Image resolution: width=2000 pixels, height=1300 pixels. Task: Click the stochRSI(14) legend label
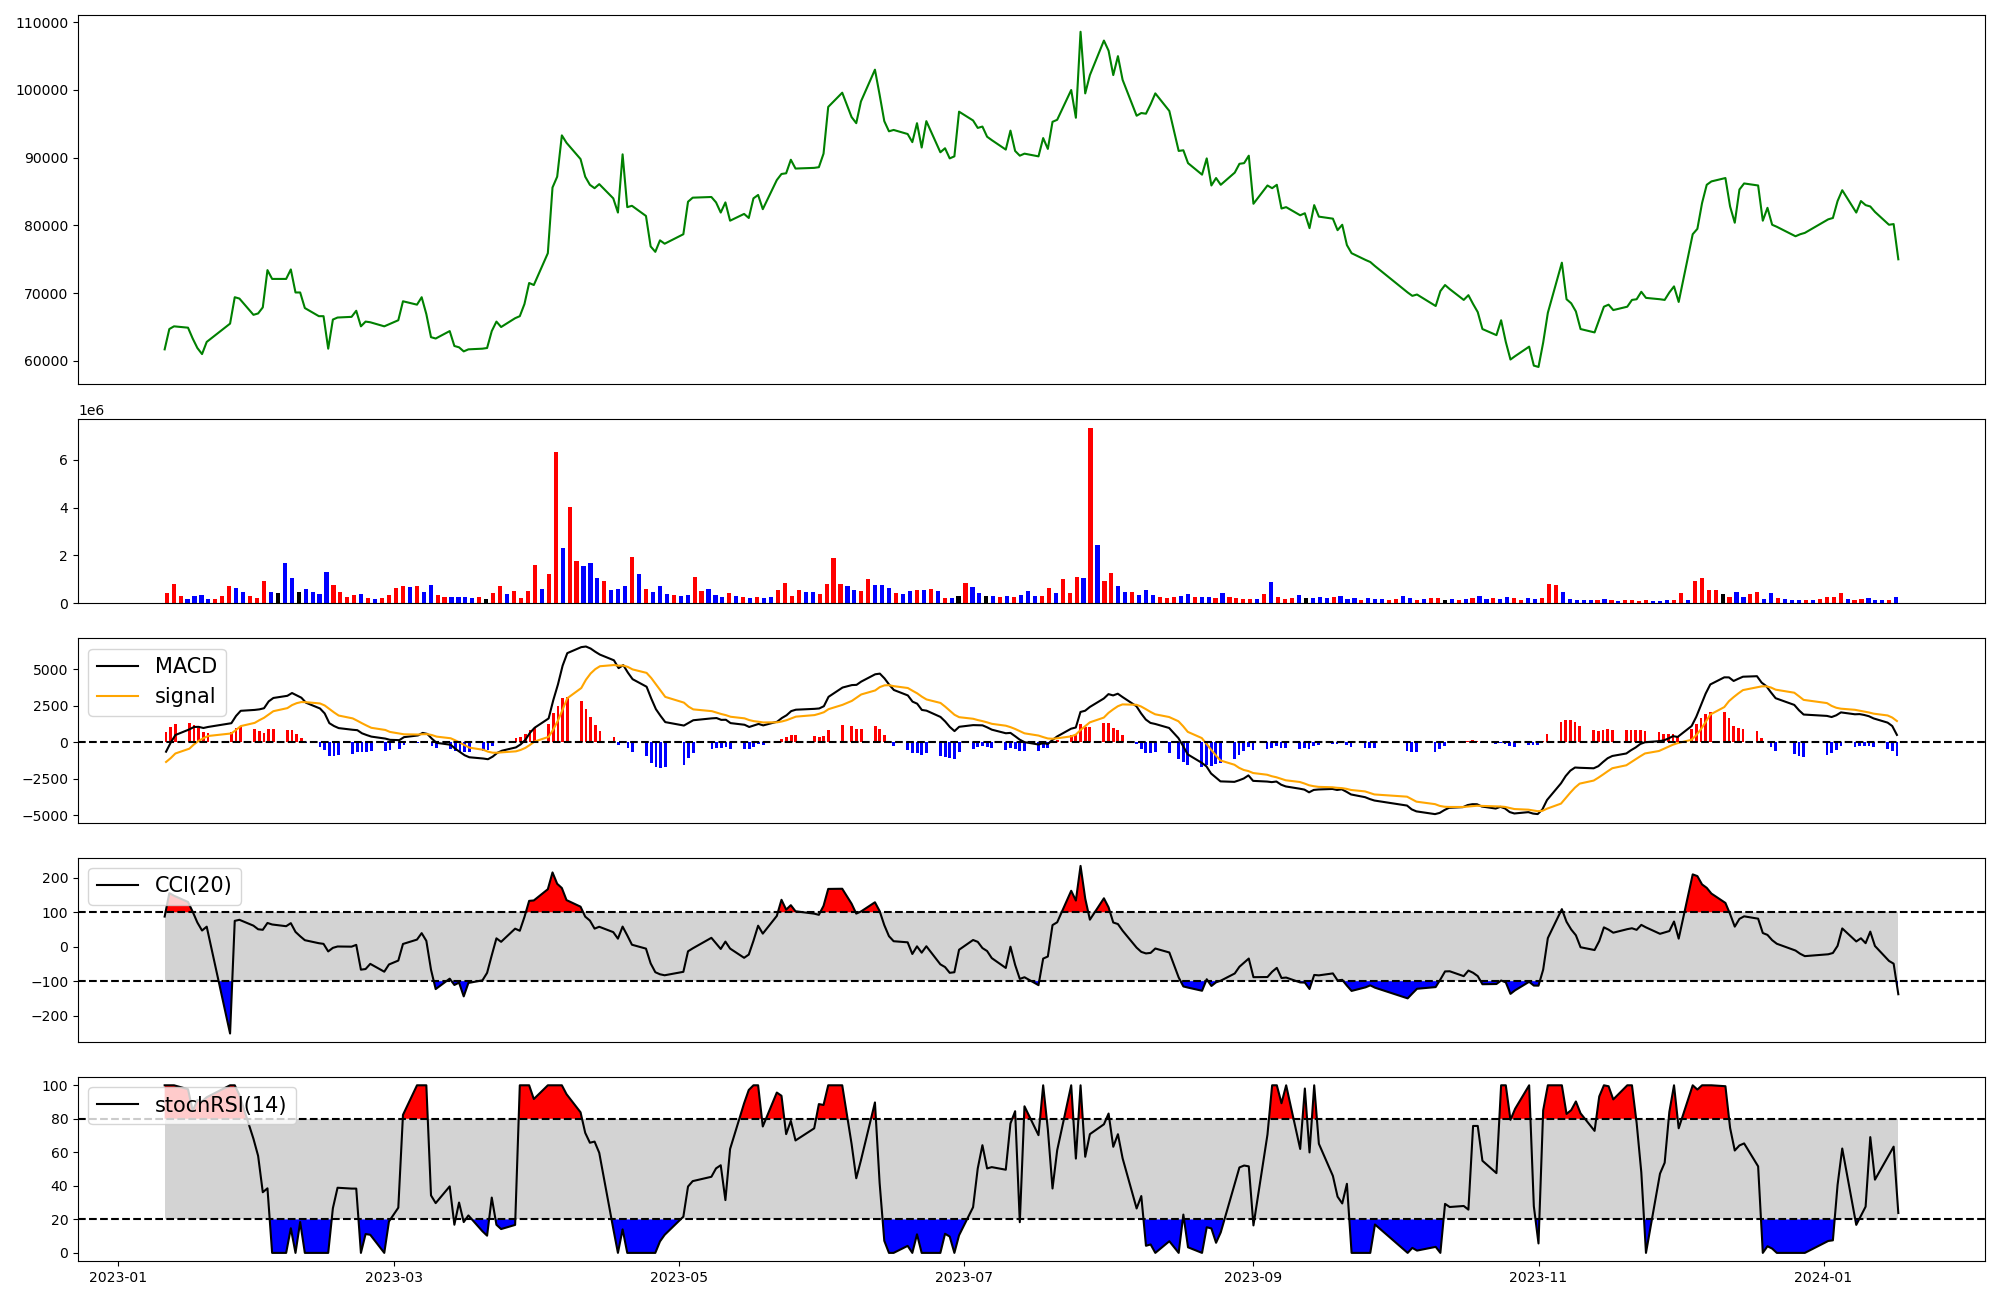pos(220,1105)
